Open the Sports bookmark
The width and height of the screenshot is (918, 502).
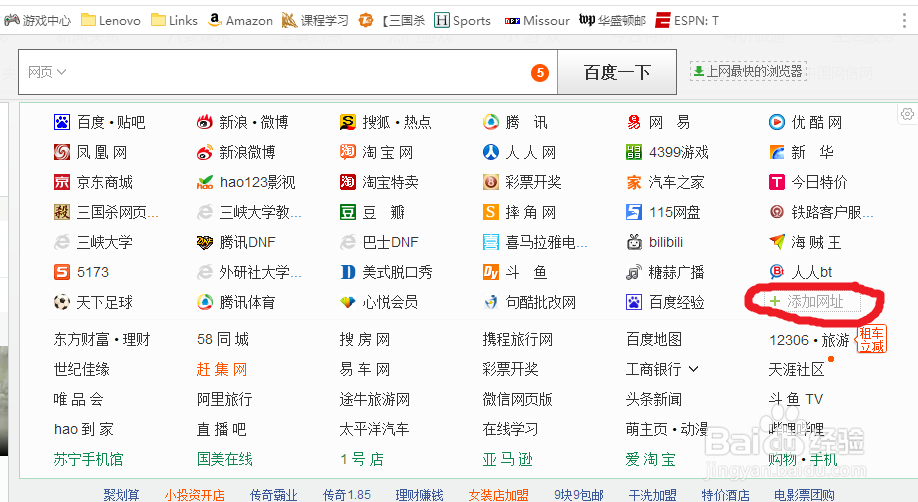click(463, 21)
